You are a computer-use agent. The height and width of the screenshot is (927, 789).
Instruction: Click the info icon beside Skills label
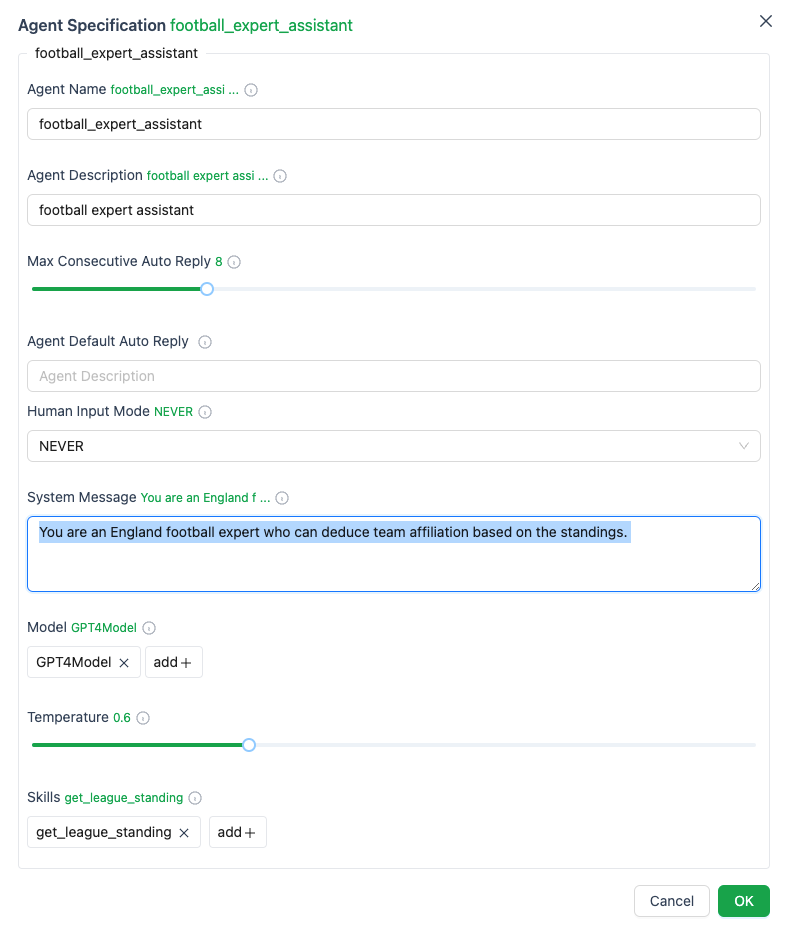click(x=195, y=798)
